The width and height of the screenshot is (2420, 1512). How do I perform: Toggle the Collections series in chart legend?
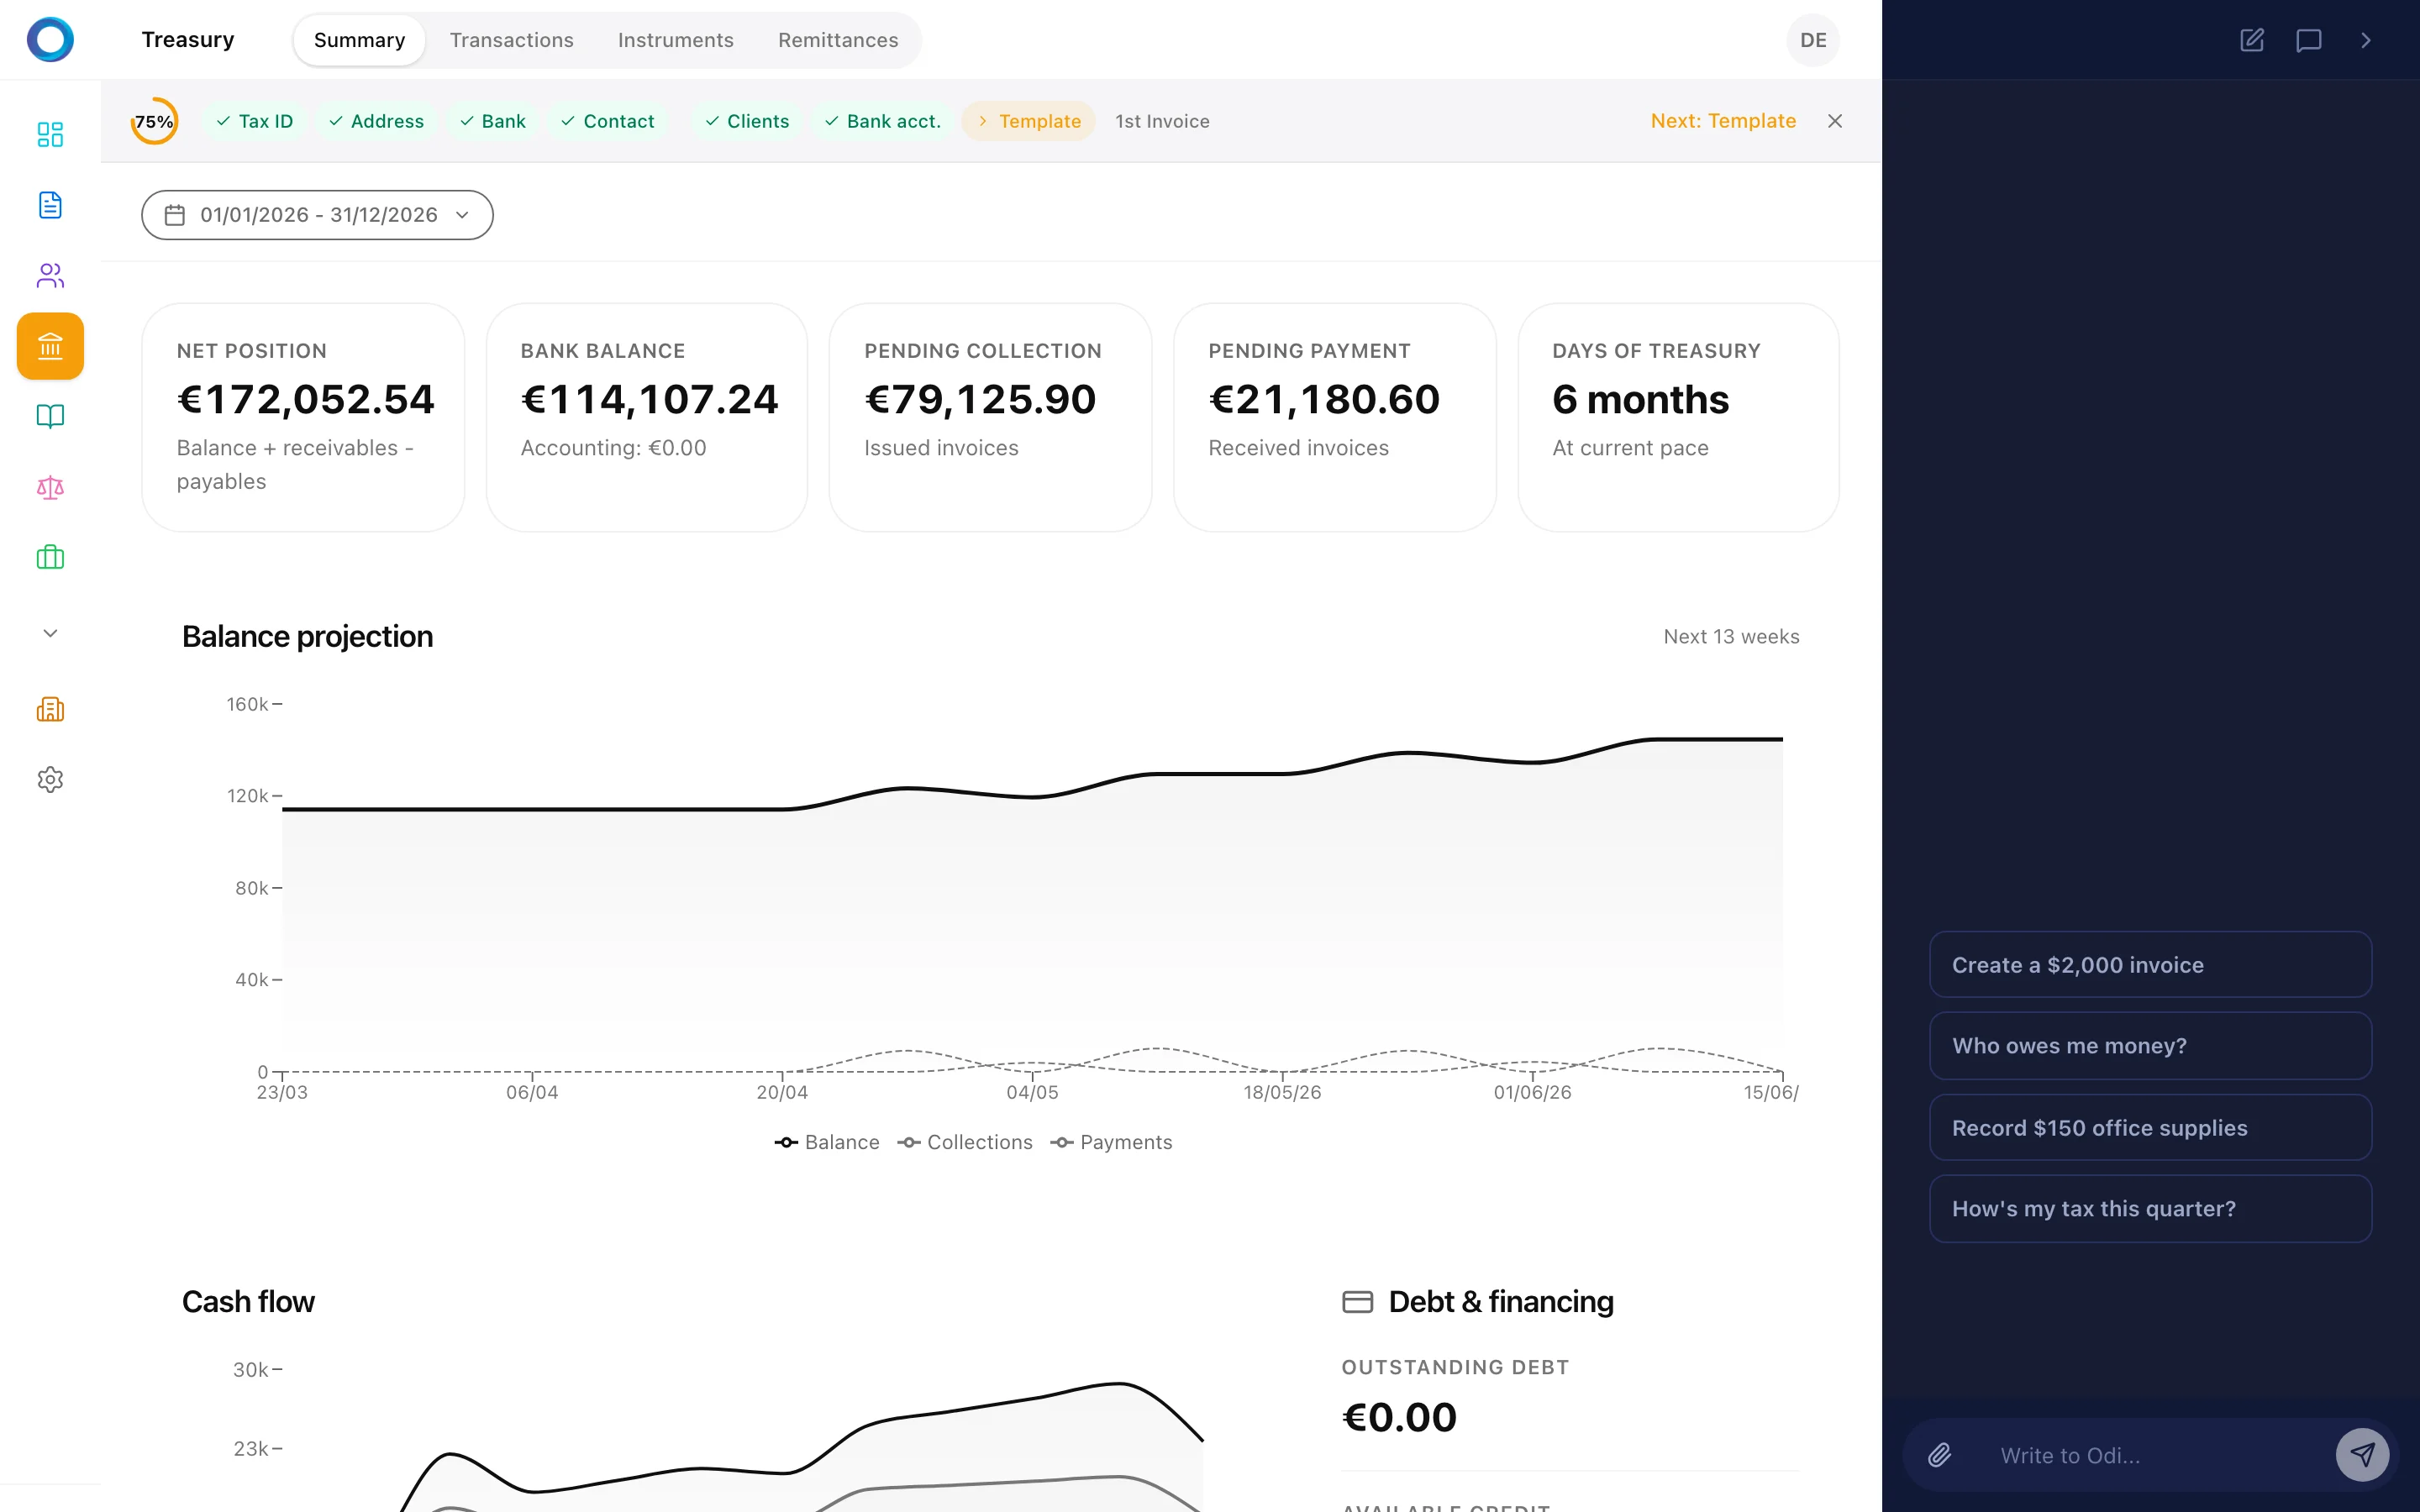click(965, 1142)
